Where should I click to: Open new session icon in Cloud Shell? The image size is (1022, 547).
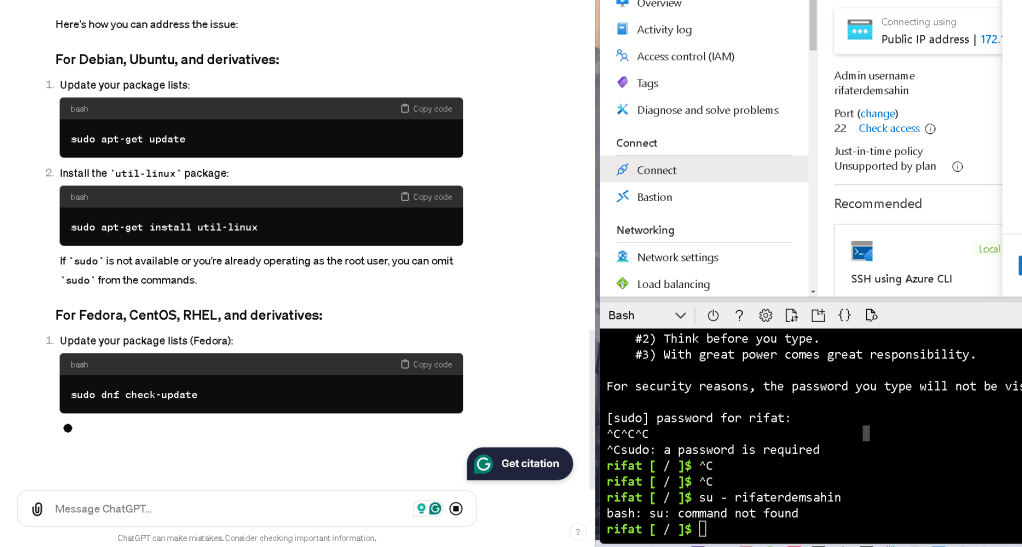tap(818, 316)
